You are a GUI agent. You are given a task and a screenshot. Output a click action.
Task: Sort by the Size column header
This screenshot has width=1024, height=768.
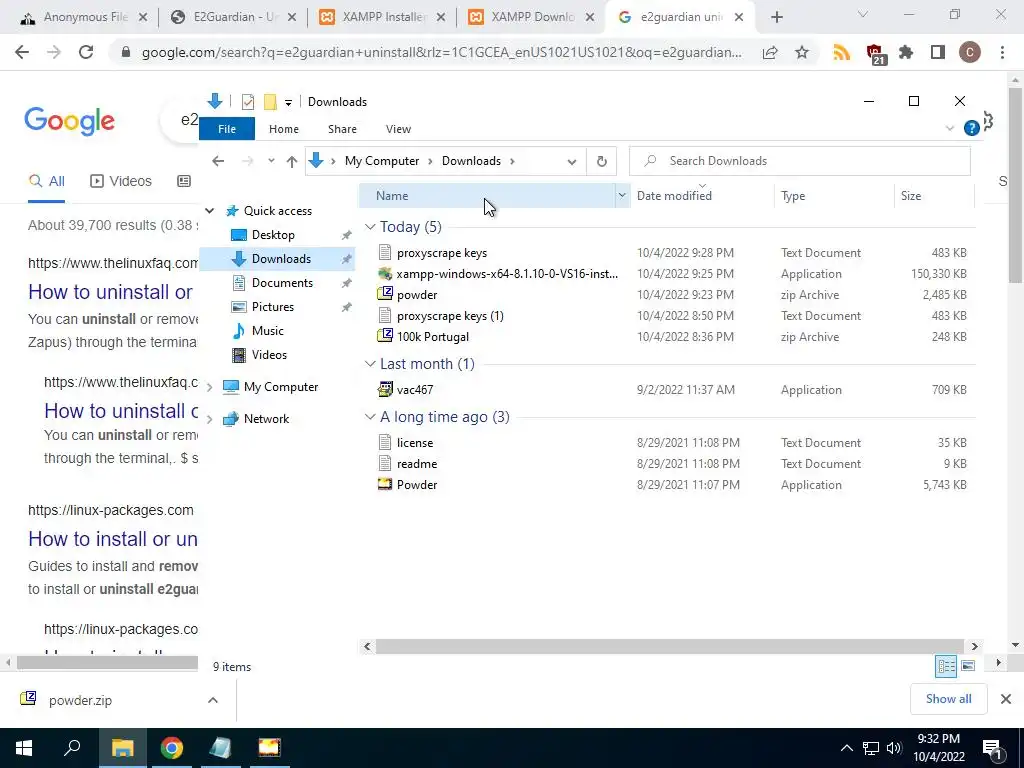click(910, 196)
